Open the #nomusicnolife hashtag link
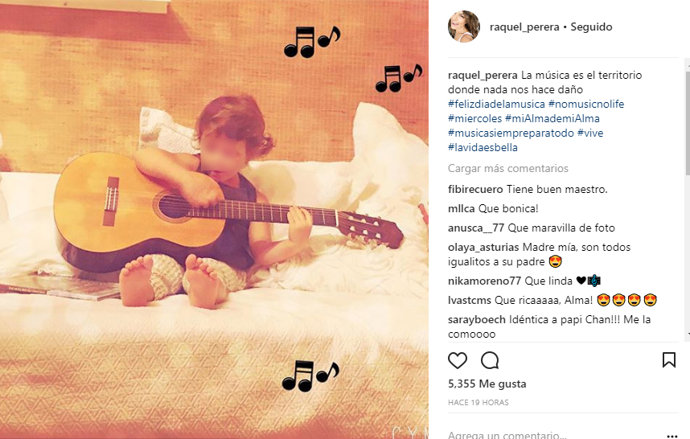 point(586,104)
